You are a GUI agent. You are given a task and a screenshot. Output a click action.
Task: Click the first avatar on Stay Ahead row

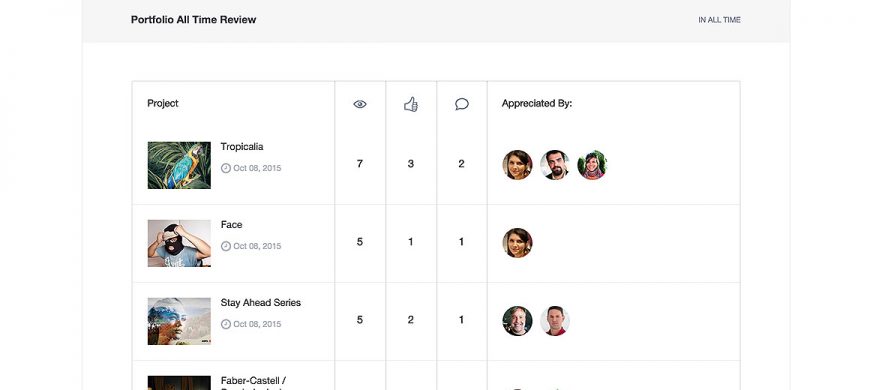518,321
